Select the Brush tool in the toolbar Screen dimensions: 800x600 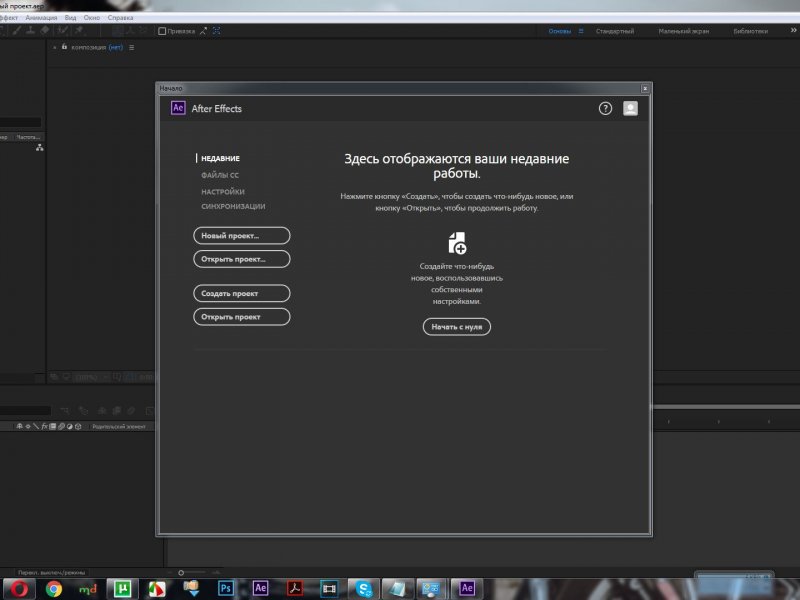click(17, 31)
